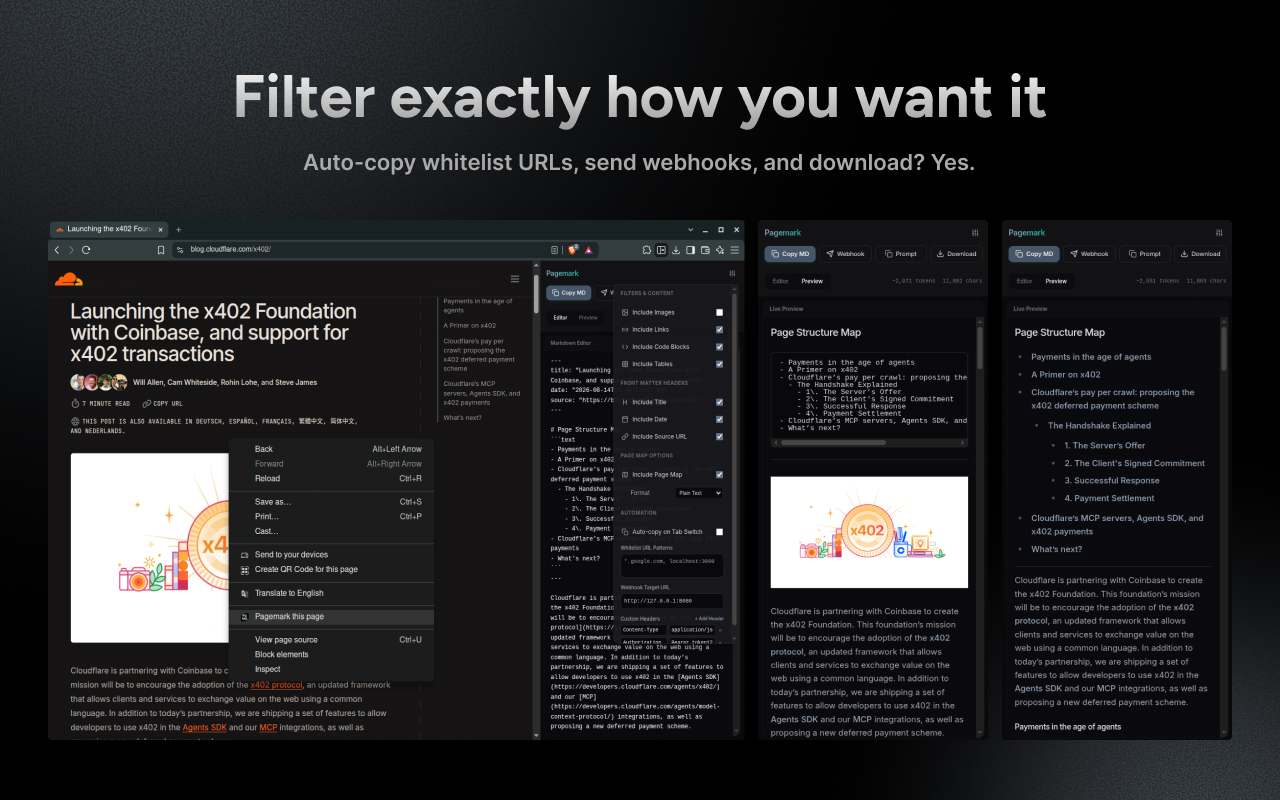Open settings sliders icon in rightmost Pagemark panel

point(1219,232)
